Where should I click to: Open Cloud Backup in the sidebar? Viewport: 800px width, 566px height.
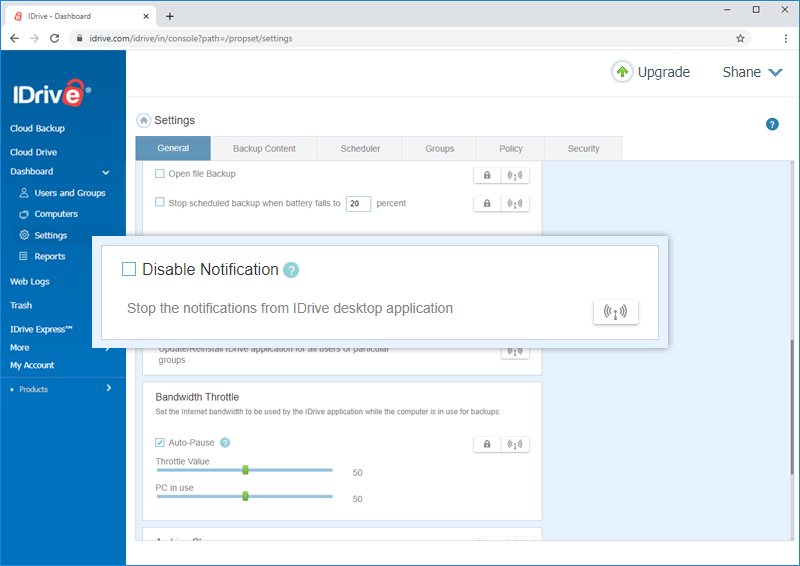coord(37,129)
